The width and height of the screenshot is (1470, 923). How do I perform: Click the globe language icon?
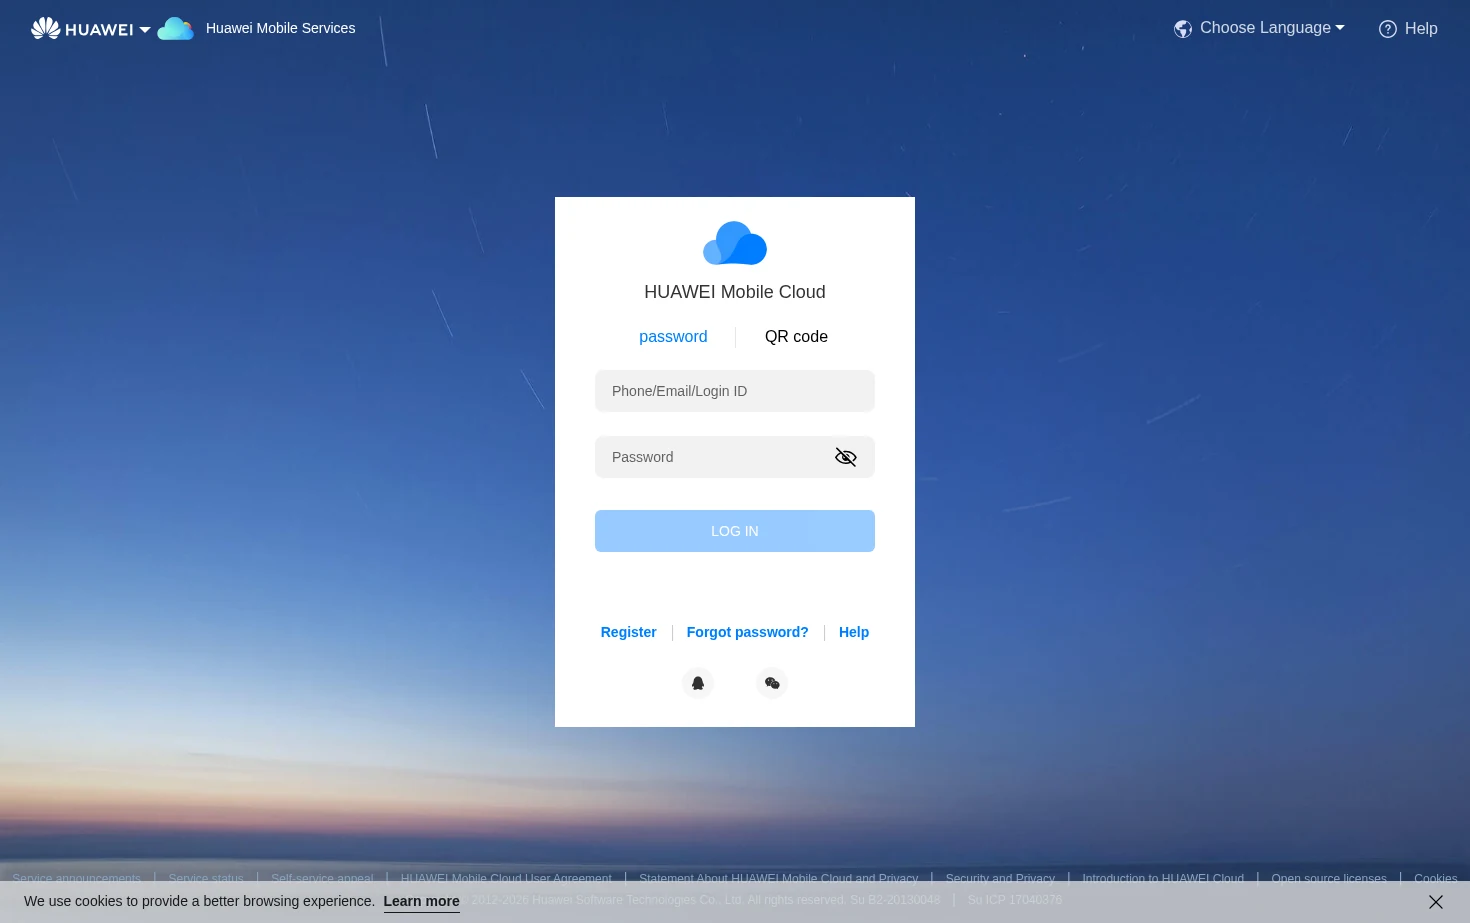point(1183,29)
